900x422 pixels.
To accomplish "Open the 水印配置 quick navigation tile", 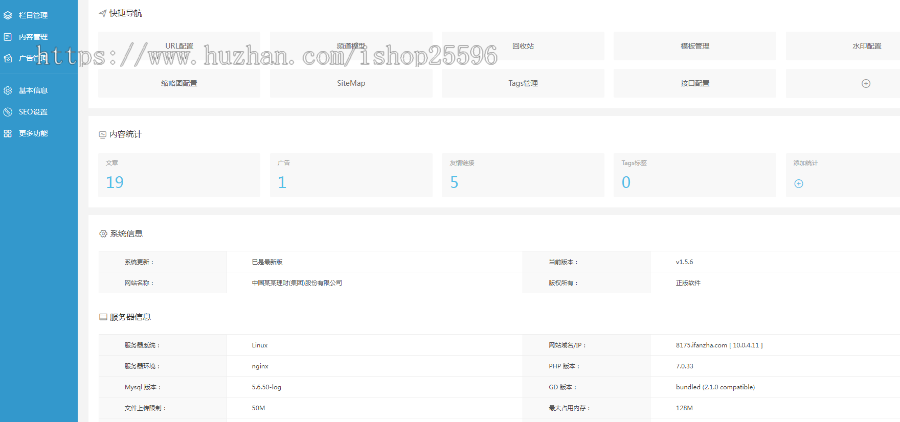I will tap(843, 46).
